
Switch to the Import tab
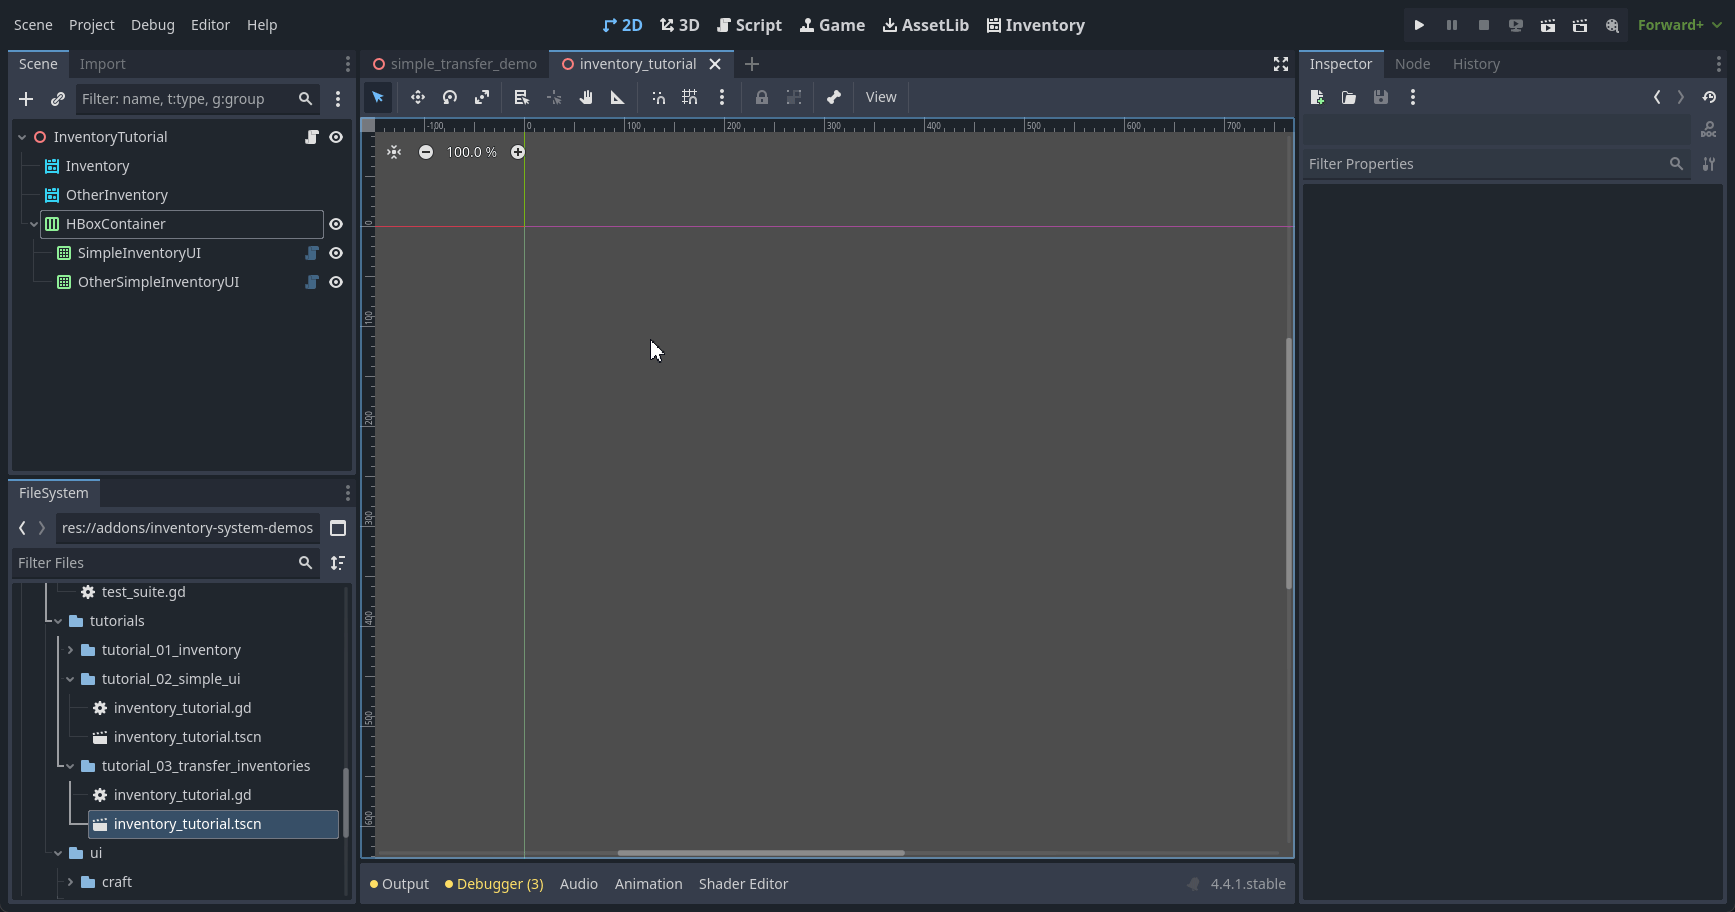click(103, 64)
